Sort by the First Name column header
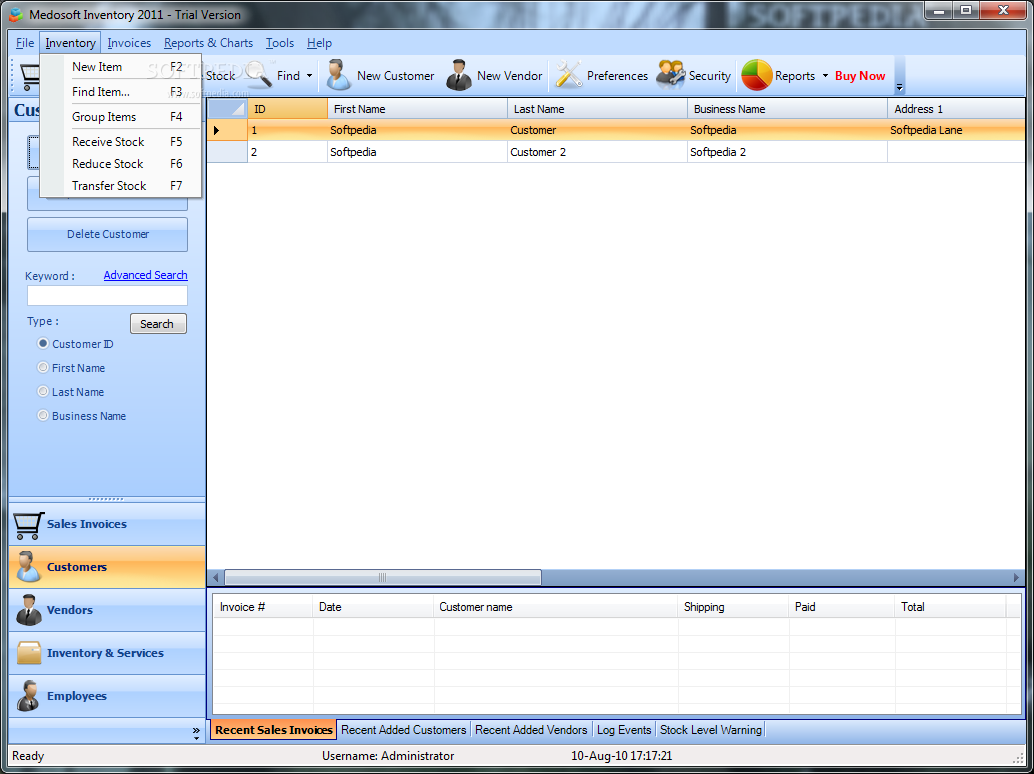 [x=417, y=109]
